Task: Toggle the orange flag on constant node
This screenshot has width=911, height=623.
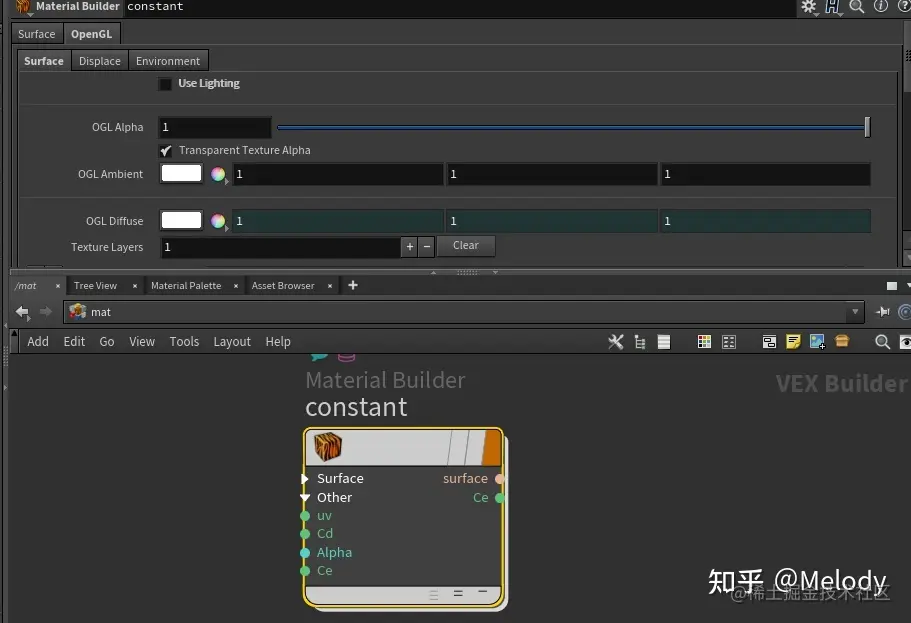Action: coord(493,446)
